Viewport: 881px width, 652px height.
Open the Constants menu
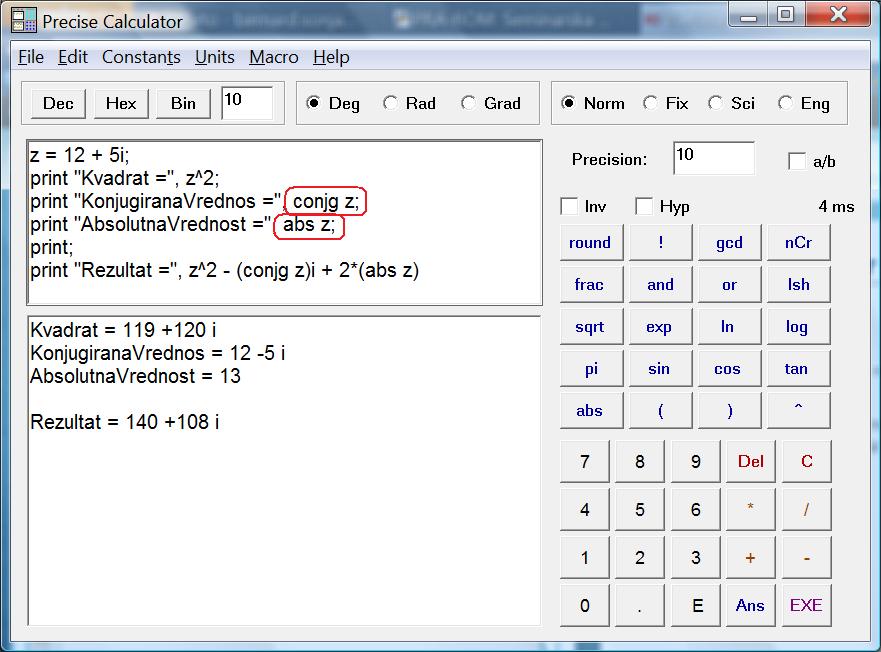tap(141, 57)
